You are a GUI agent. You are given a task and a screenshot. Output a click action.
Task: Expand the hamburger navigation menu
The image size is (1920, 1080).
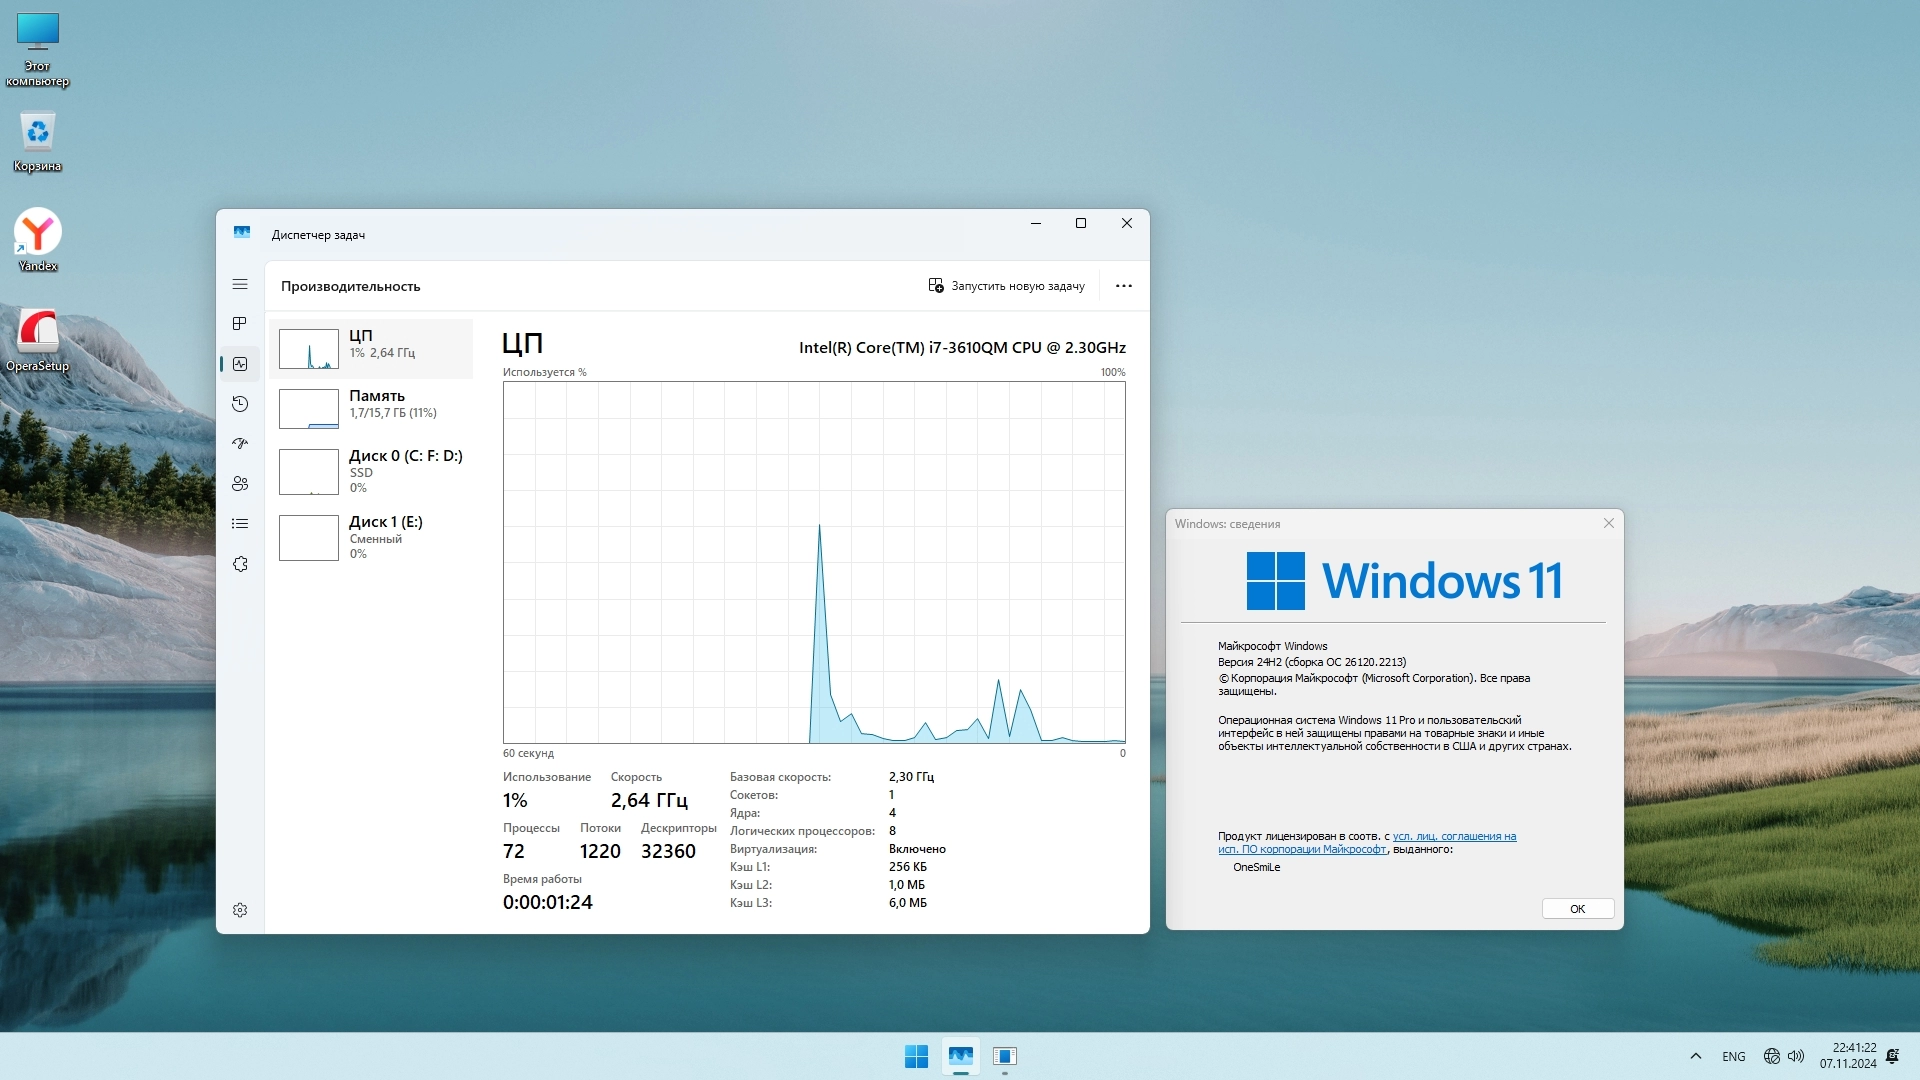(240, 285)
